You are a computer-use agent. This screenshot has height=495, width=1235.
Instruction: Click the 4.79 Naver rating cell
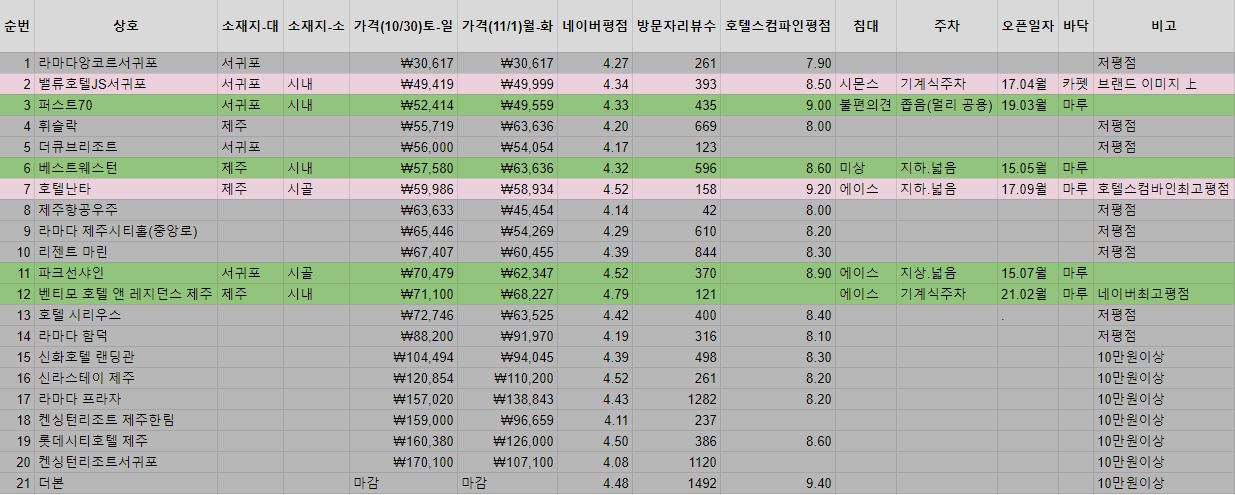click(x=596, y=294)
